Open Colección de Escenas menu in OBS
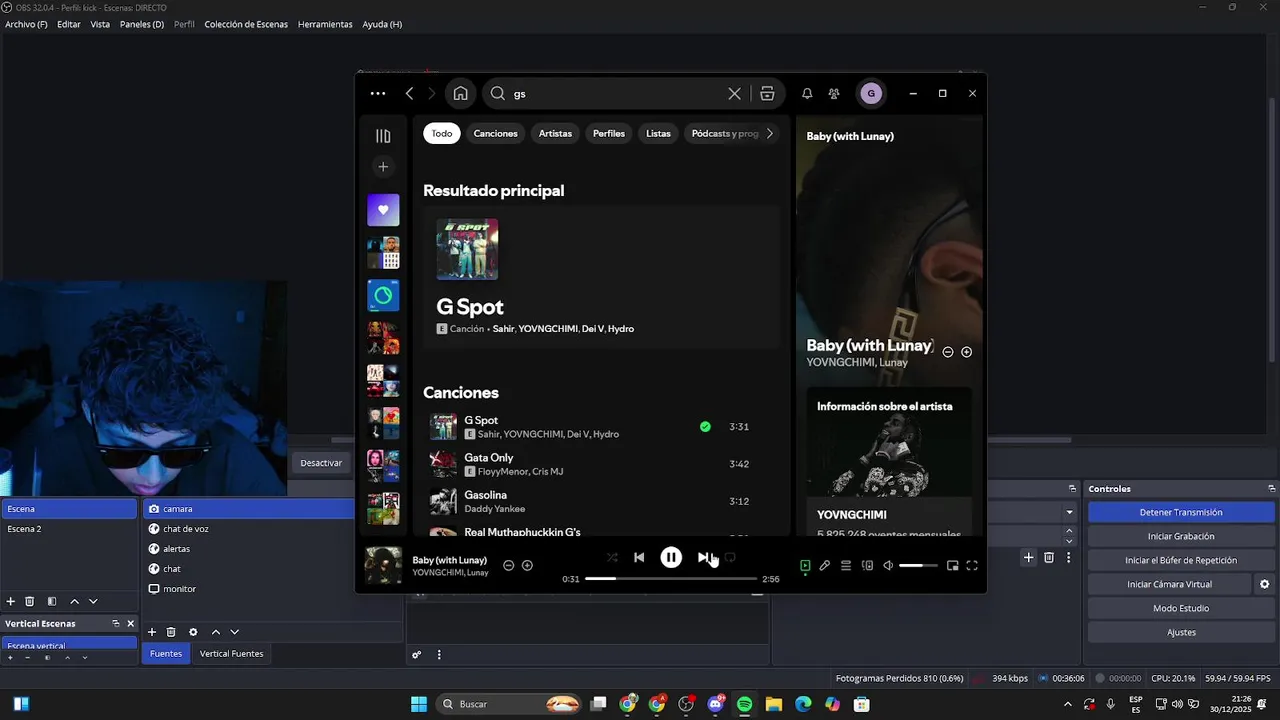The image size is (1280, 720). pos(246,24)
